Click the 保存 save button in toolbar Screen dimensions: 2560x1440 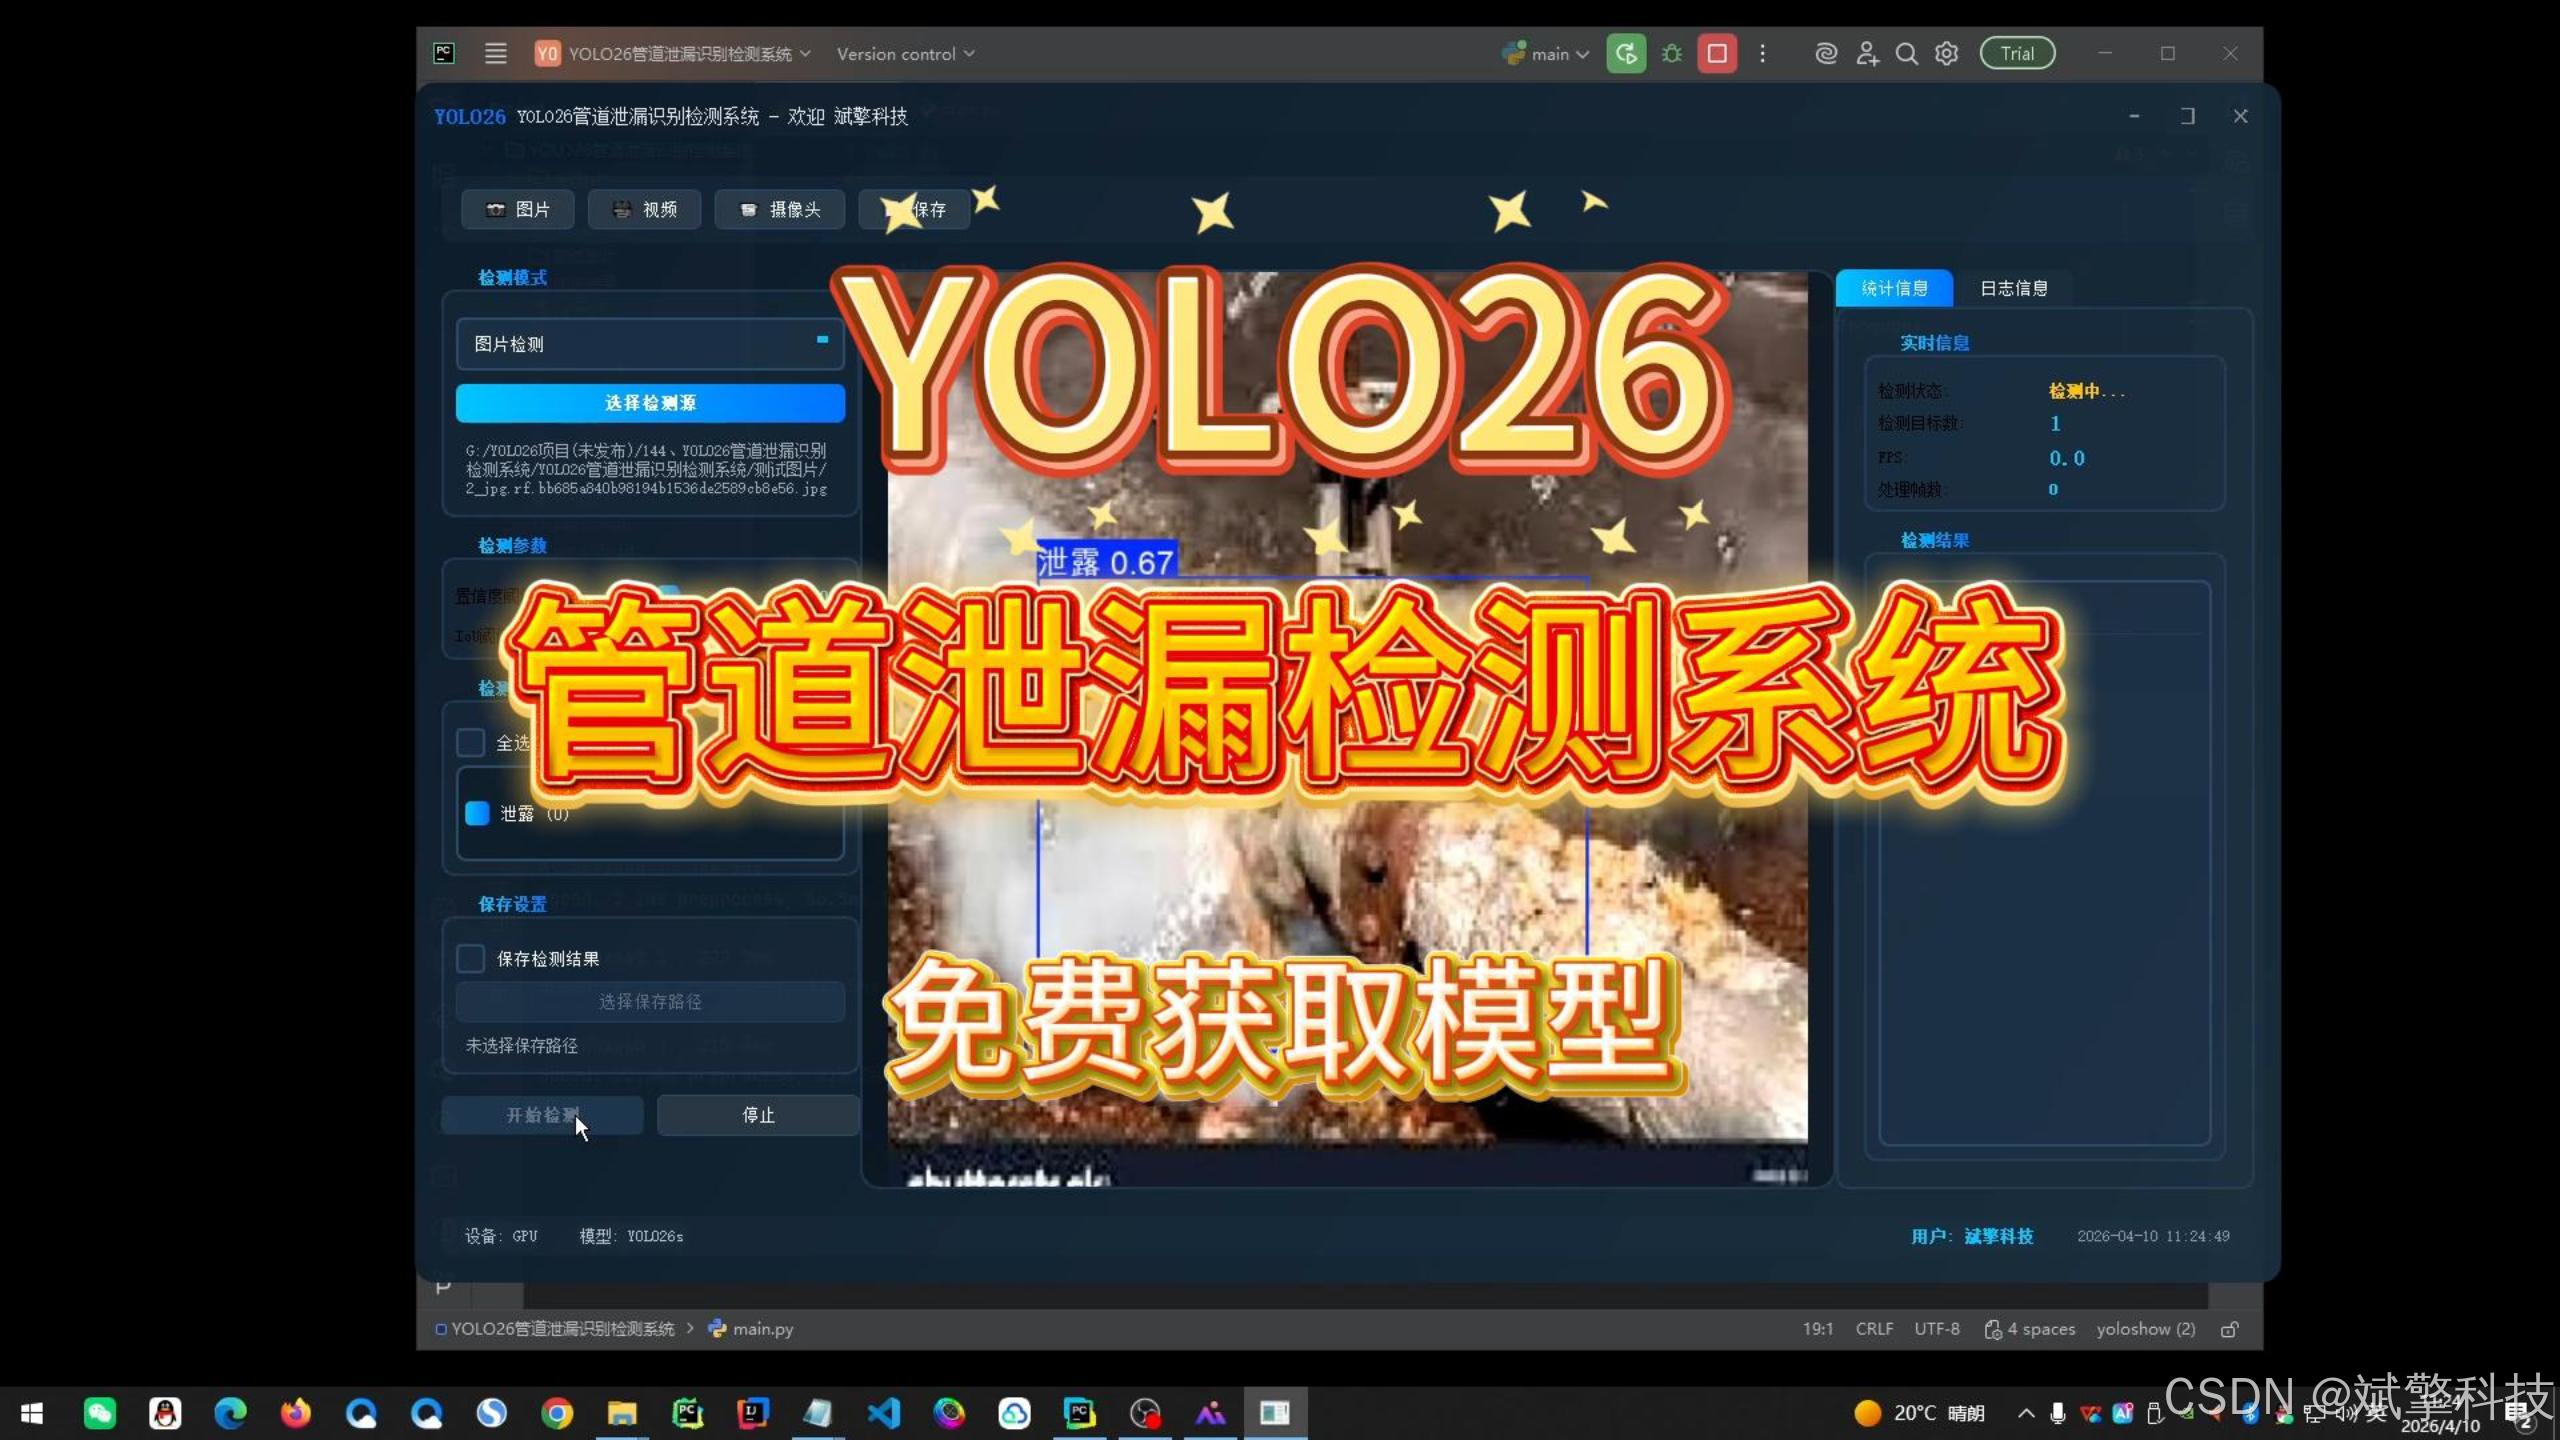click(914, 209)
